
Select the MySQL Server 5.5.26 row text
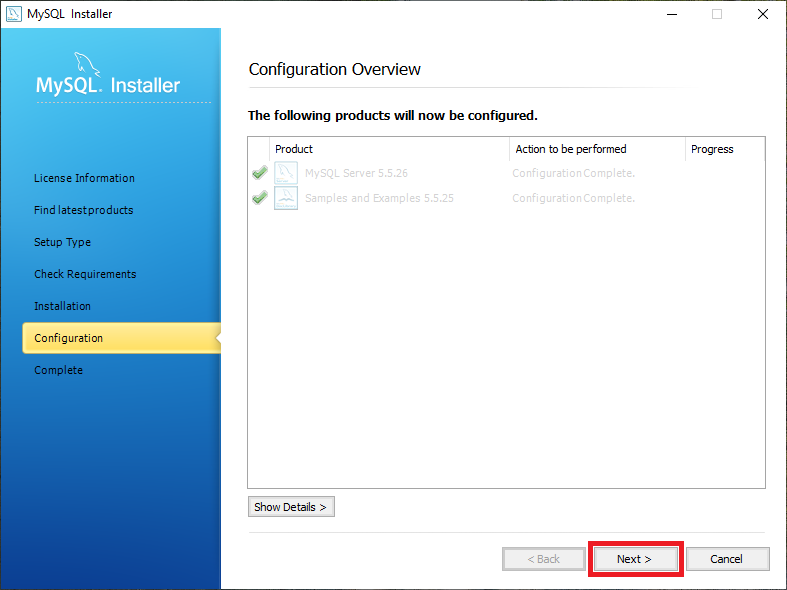[x=356, y=173]
